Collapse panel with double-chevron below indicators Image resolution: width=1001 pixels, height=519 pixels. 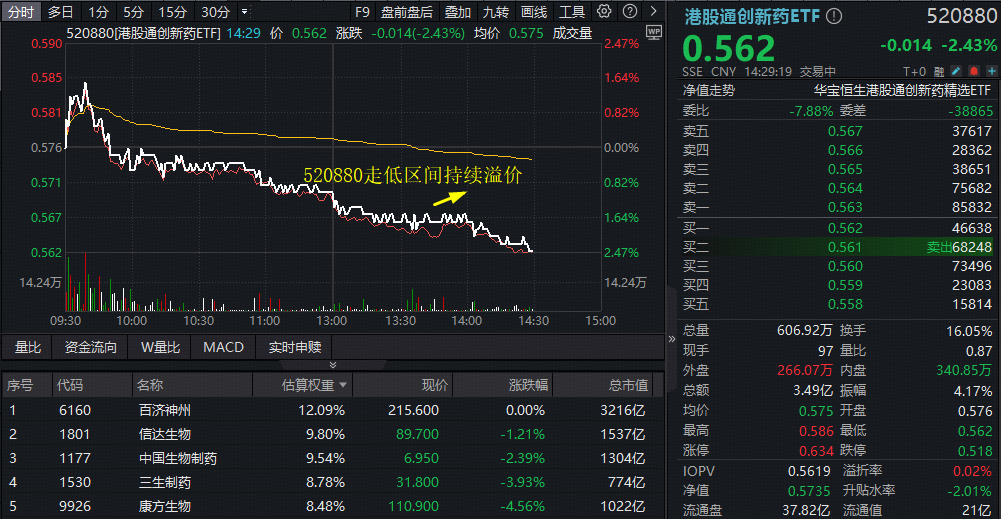coord(333,365)
